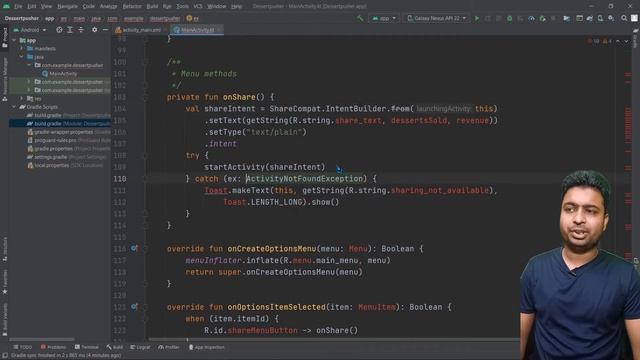
Task: Collapse the first com.example.dessertpusher package
Action: (29, 65)
